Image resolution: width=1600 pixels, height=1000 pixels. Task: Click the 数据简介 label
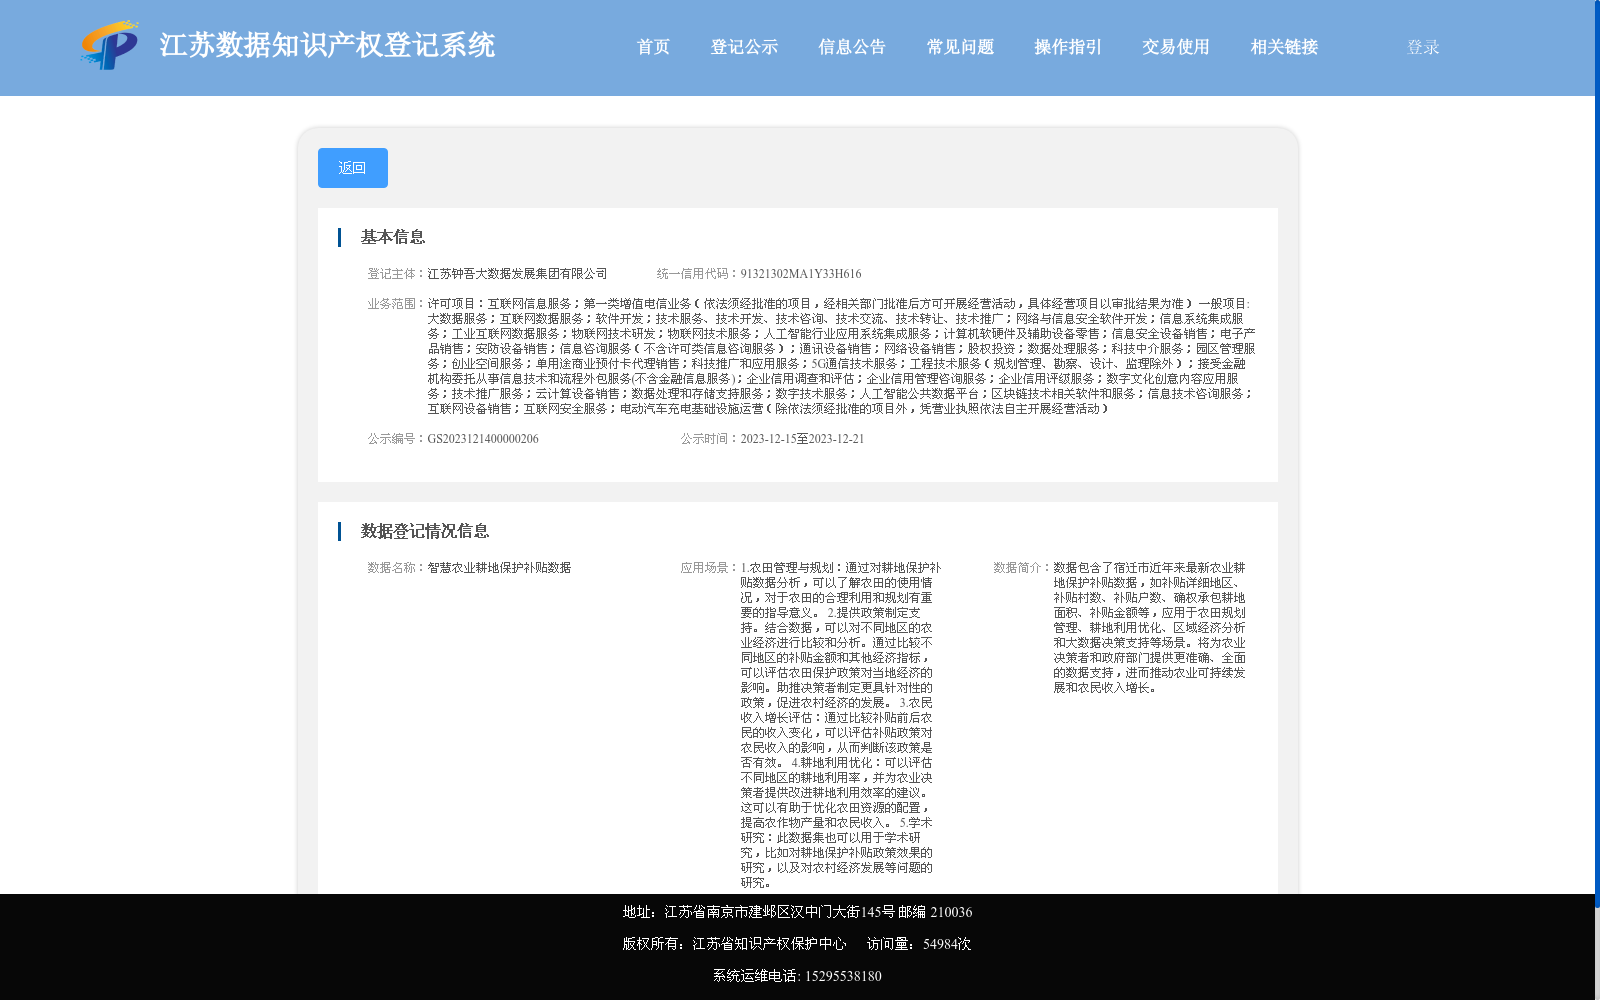[x=1022, y=568]
